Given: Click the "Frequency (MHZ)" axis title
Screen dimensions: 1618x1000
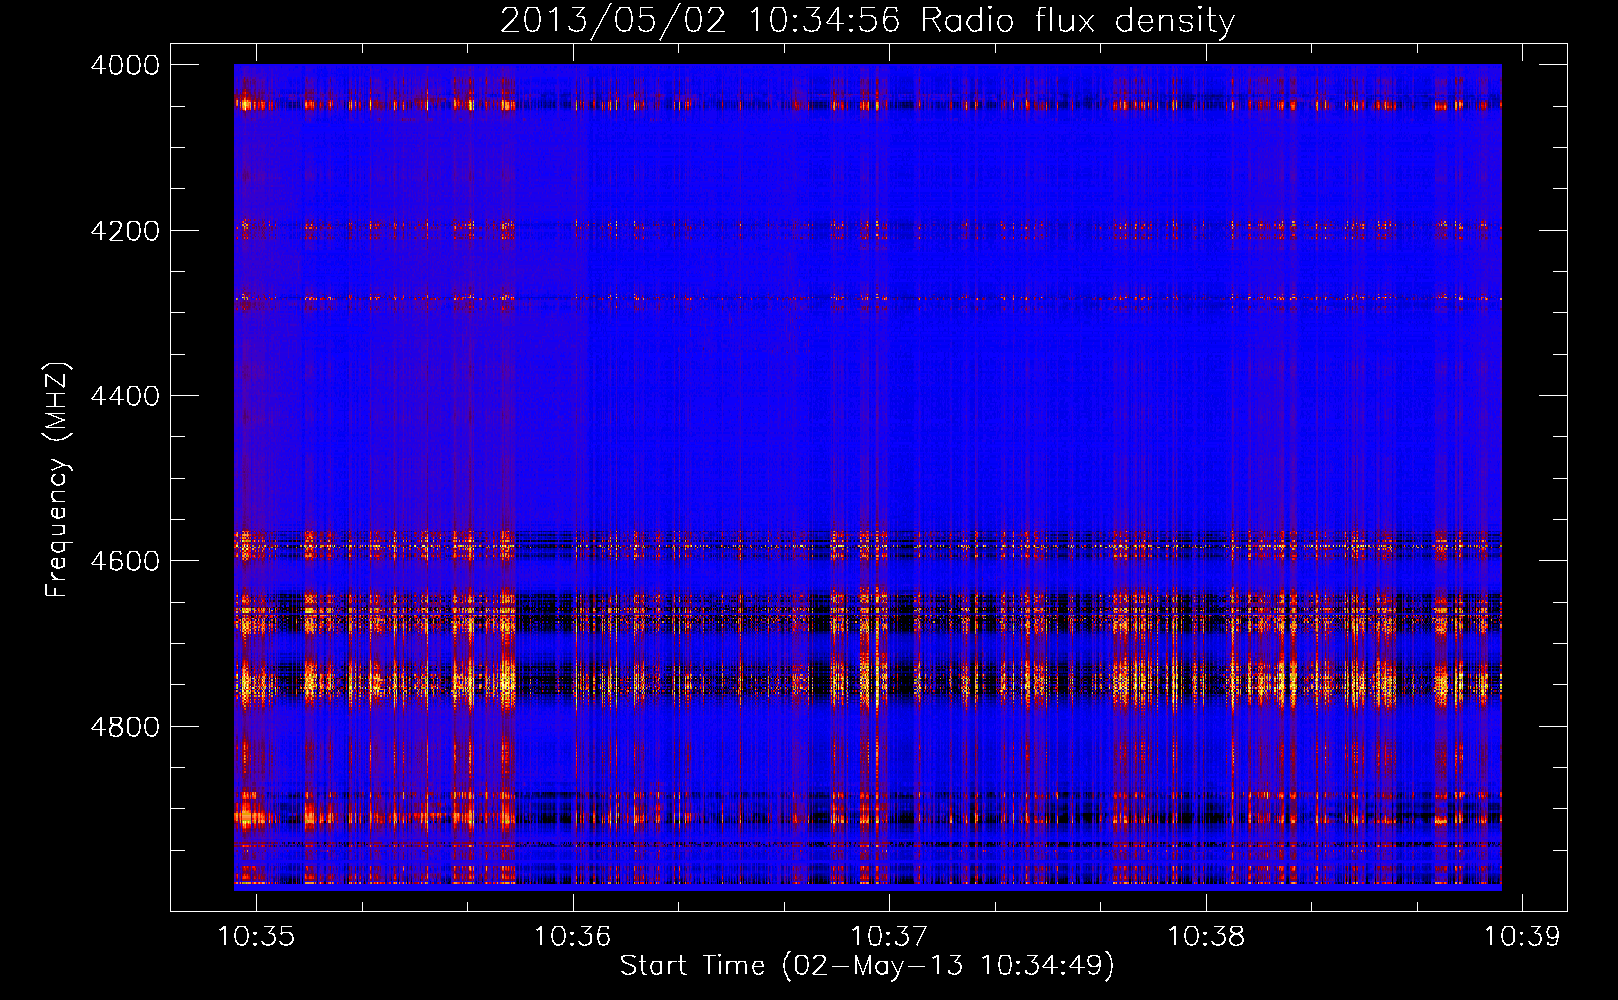Looking at the screenshot, I should (x=57, y=479).
